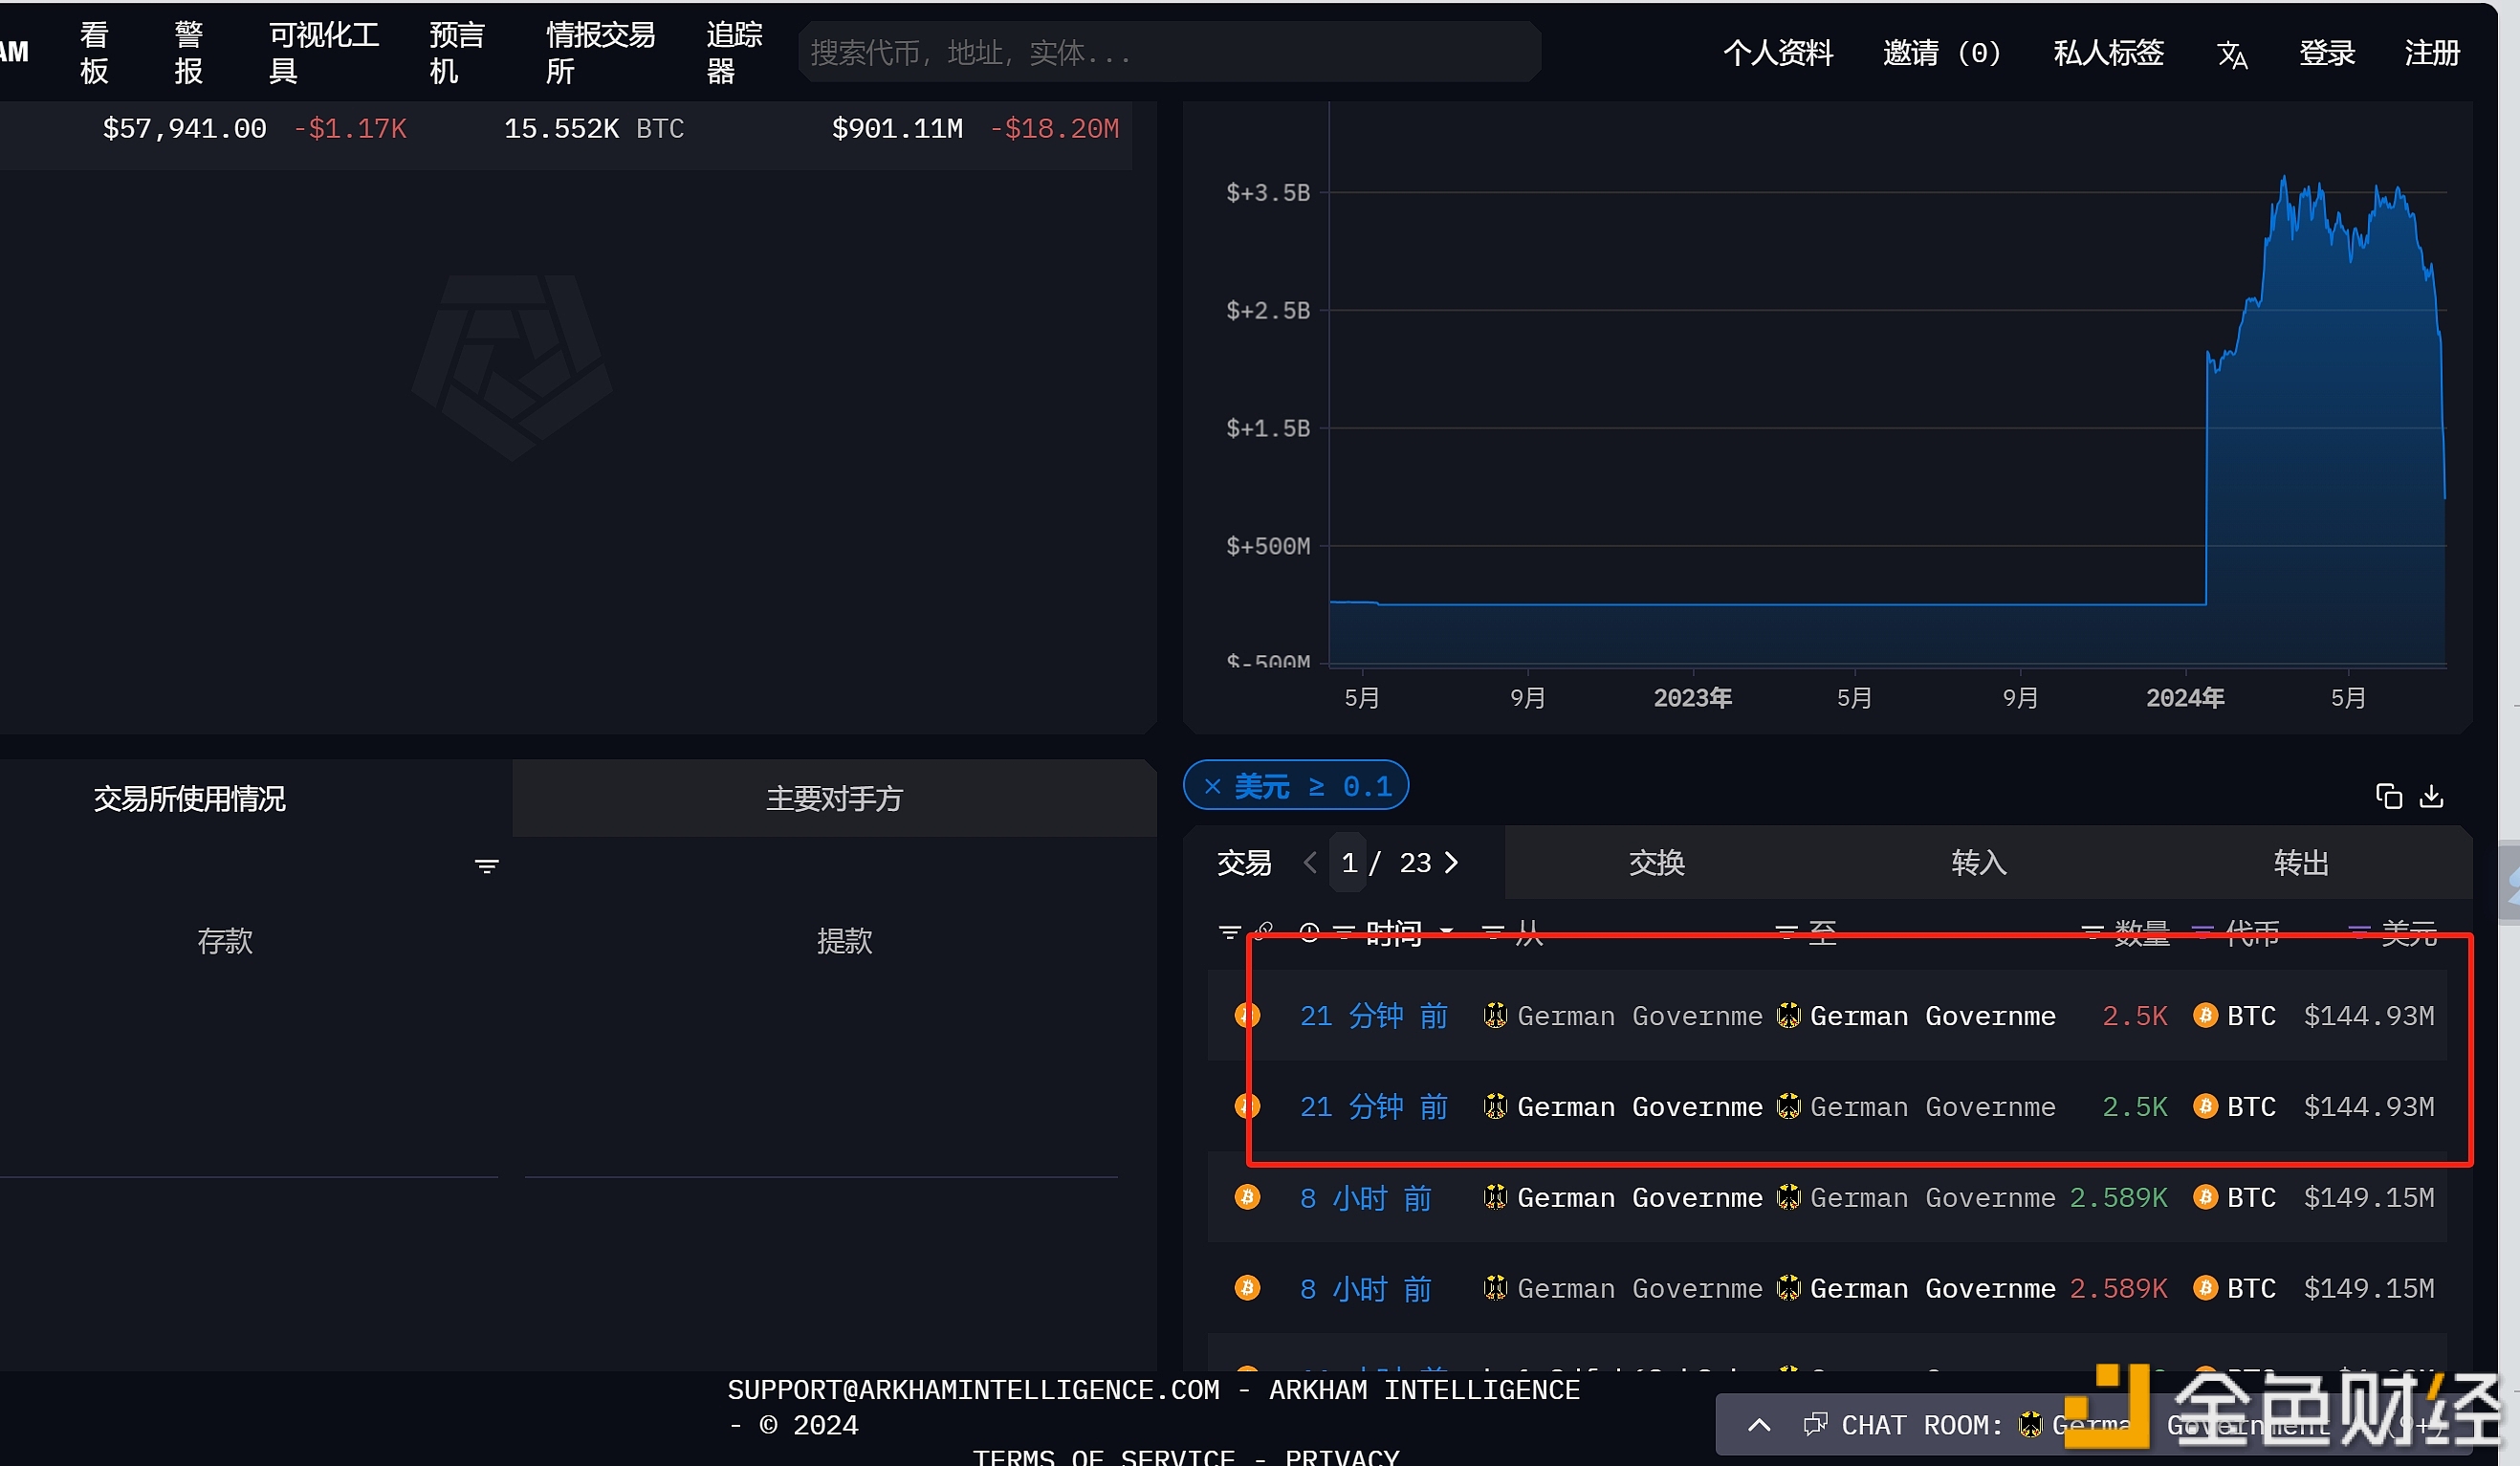This screenshot has width=2520, height=1466.
Task: Click BTC token icon on red 2.589K row
Action: [x=2205, y=1288]
